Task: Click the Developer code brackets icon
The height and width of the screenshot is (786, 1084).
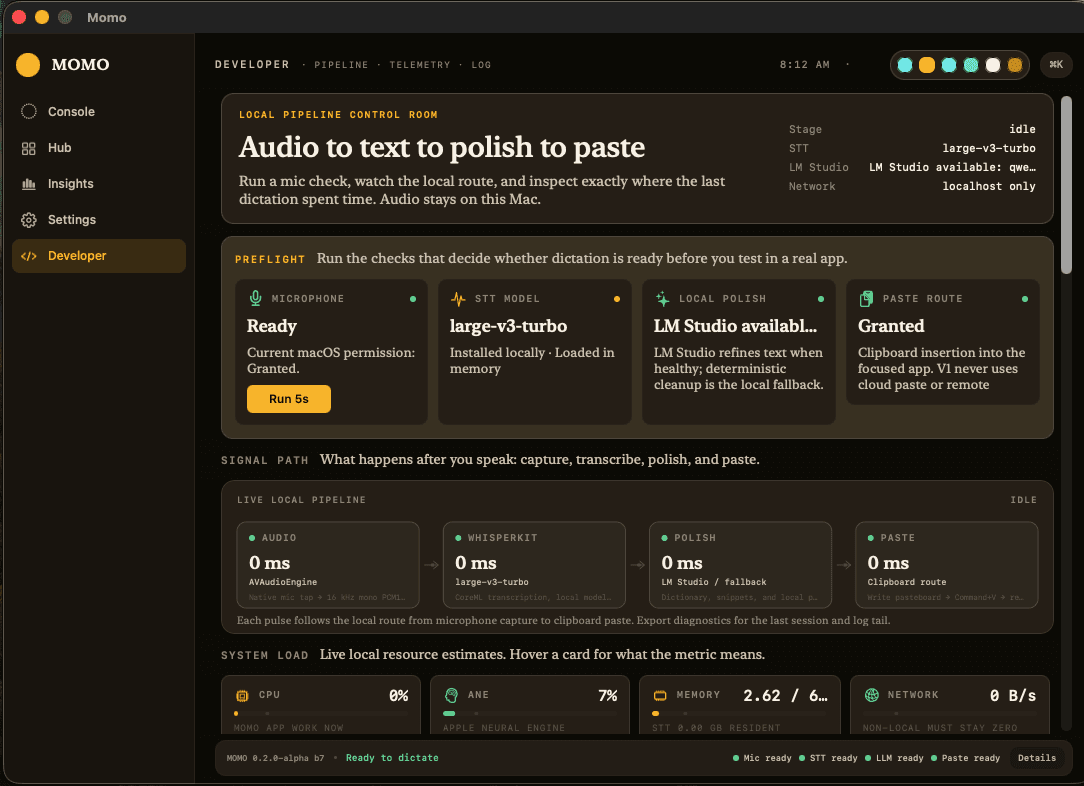Action: pyautogui.click(x=28, y=256)
